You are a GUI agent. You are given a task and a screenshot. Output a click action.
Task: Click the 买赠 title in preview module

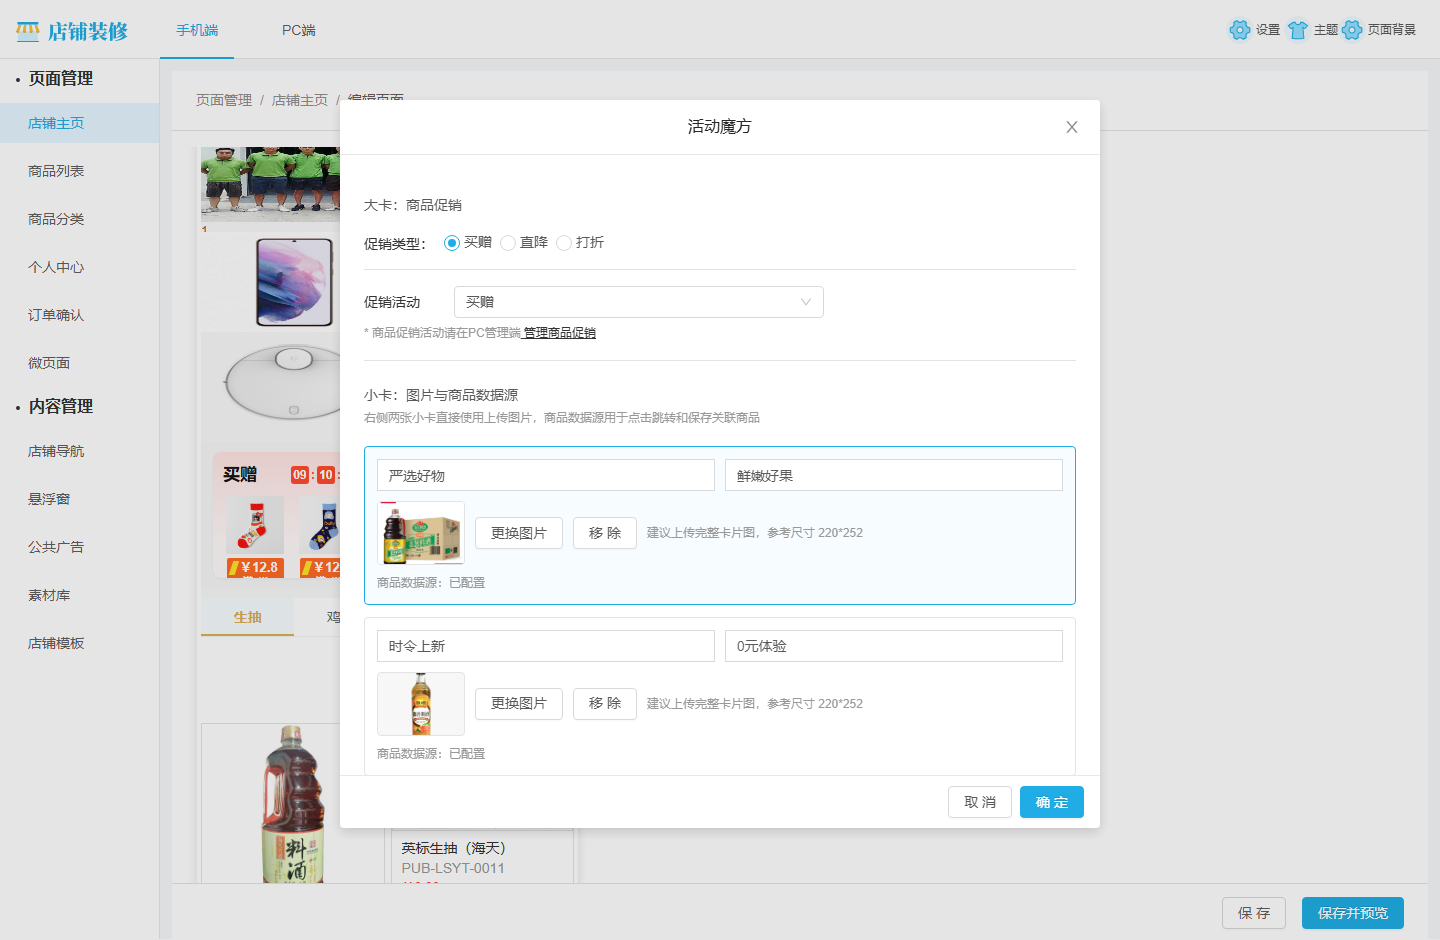tap(240, 474)
